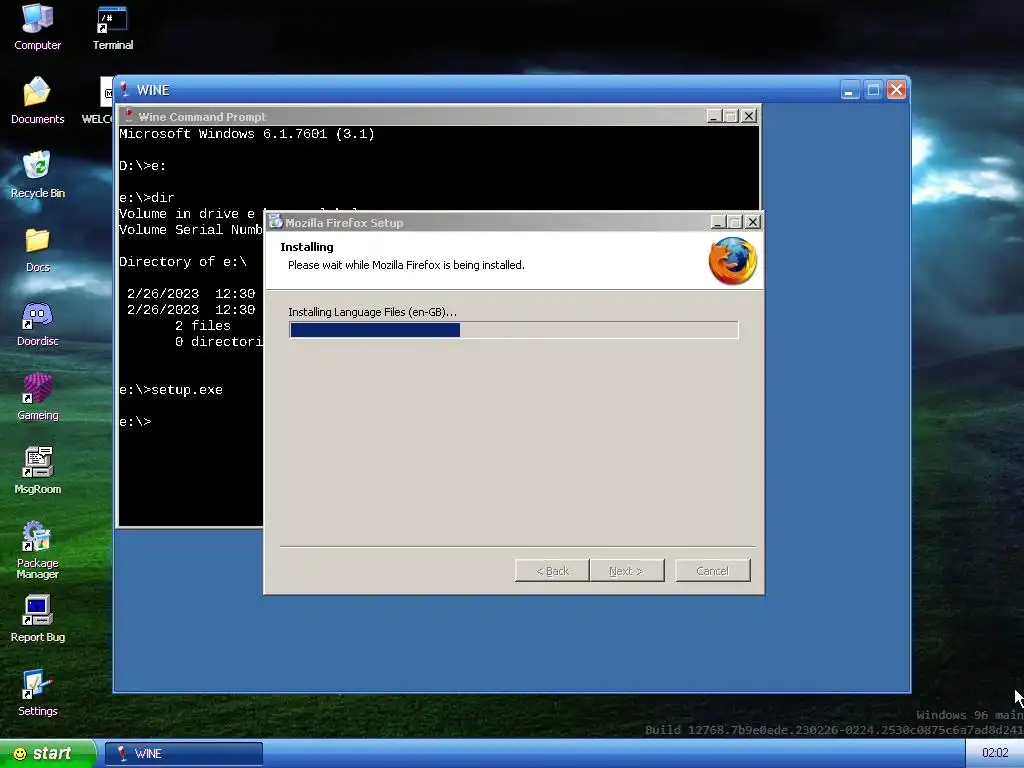
Task: Click 'Microsoft Windows 6.1.7601 (3.1)' line
Action: click(x=247, y=134)
